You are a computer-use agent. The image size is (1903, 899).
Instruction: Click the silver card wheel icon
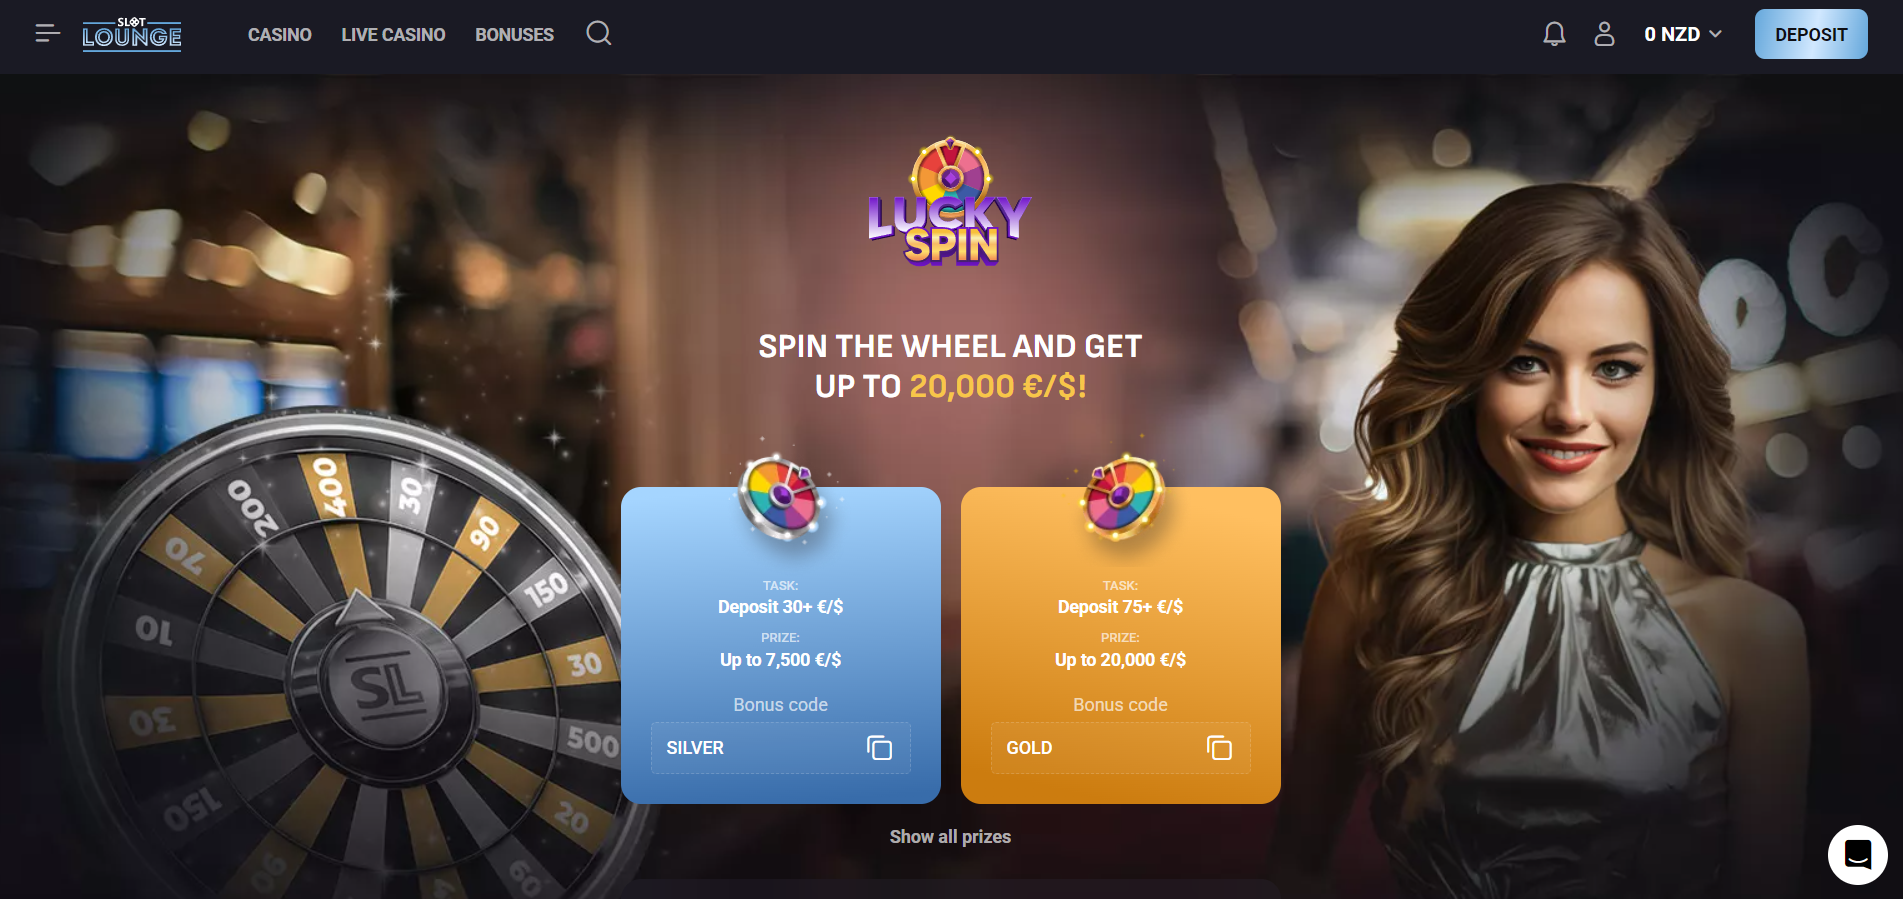tap(782, 497)
